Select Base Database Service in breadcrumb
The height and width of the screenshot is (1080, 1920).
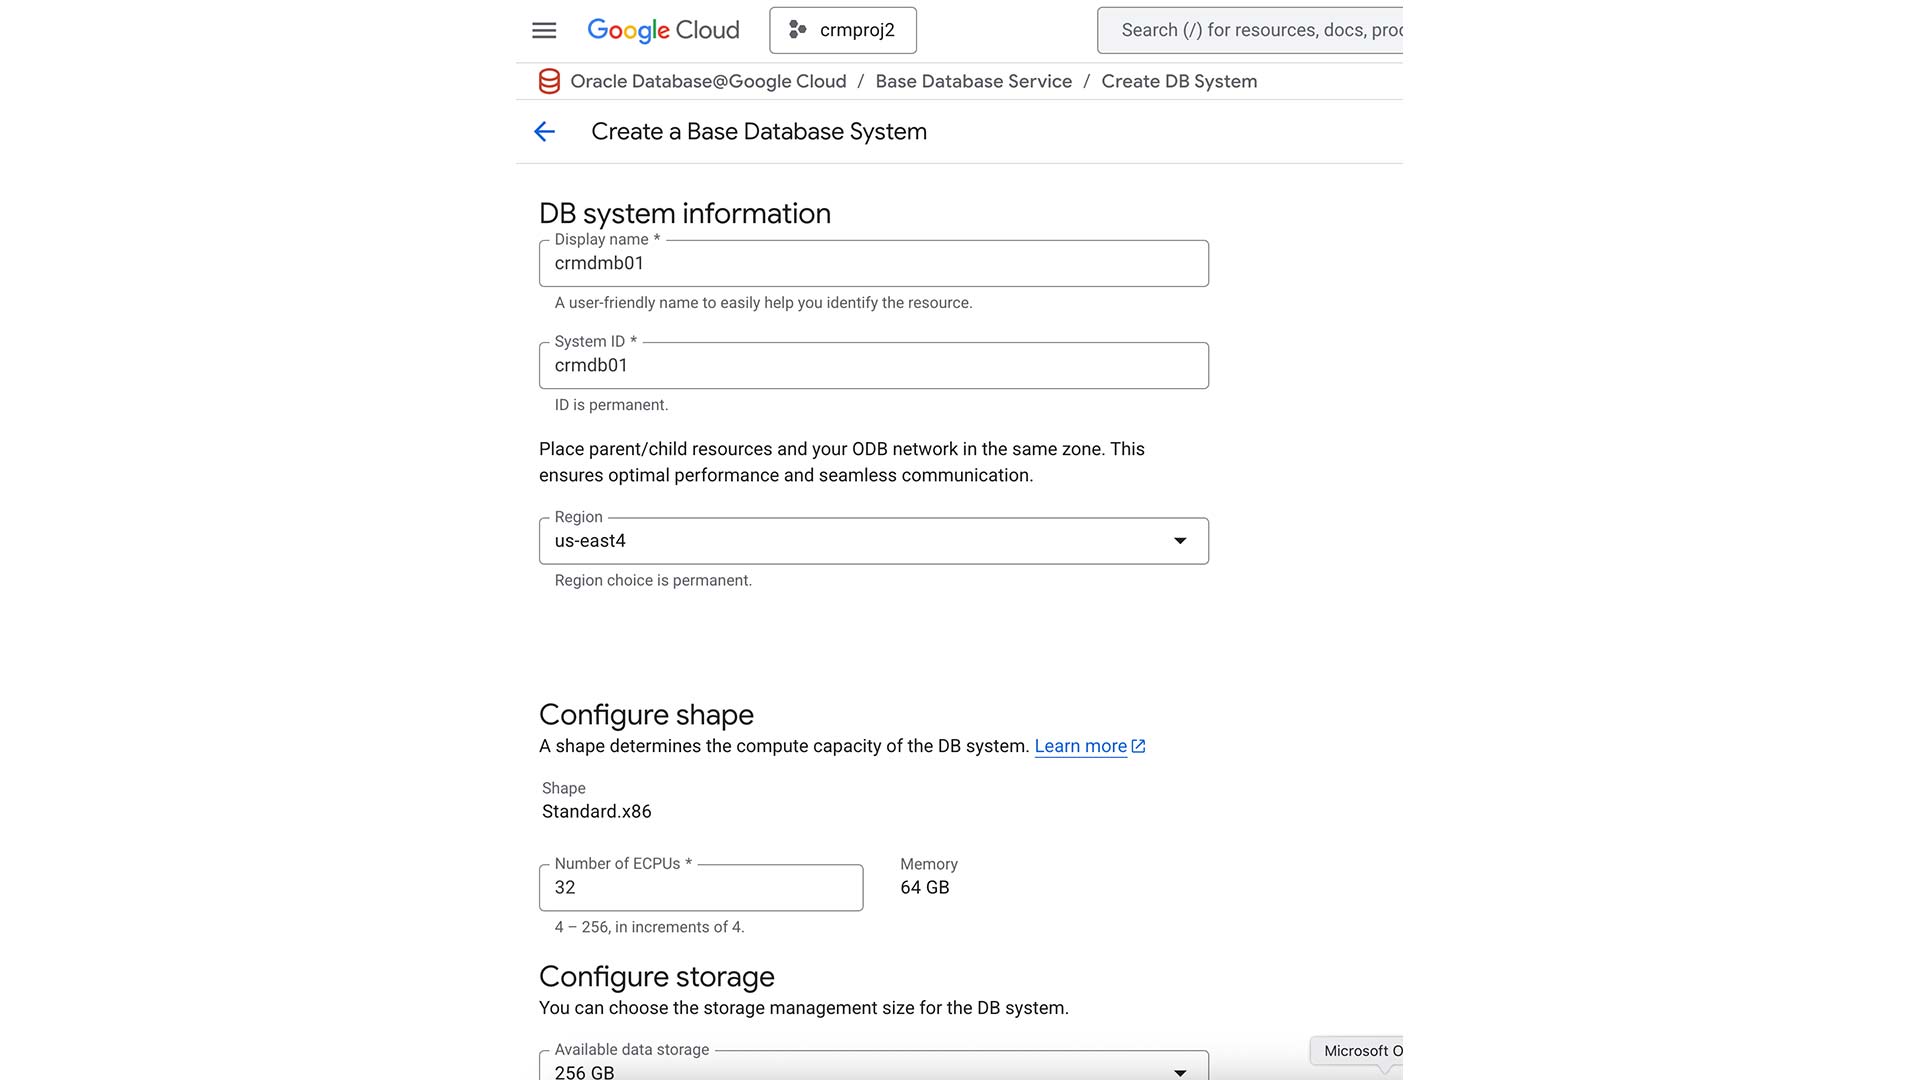pyautogui.click(x=973, y=81)
